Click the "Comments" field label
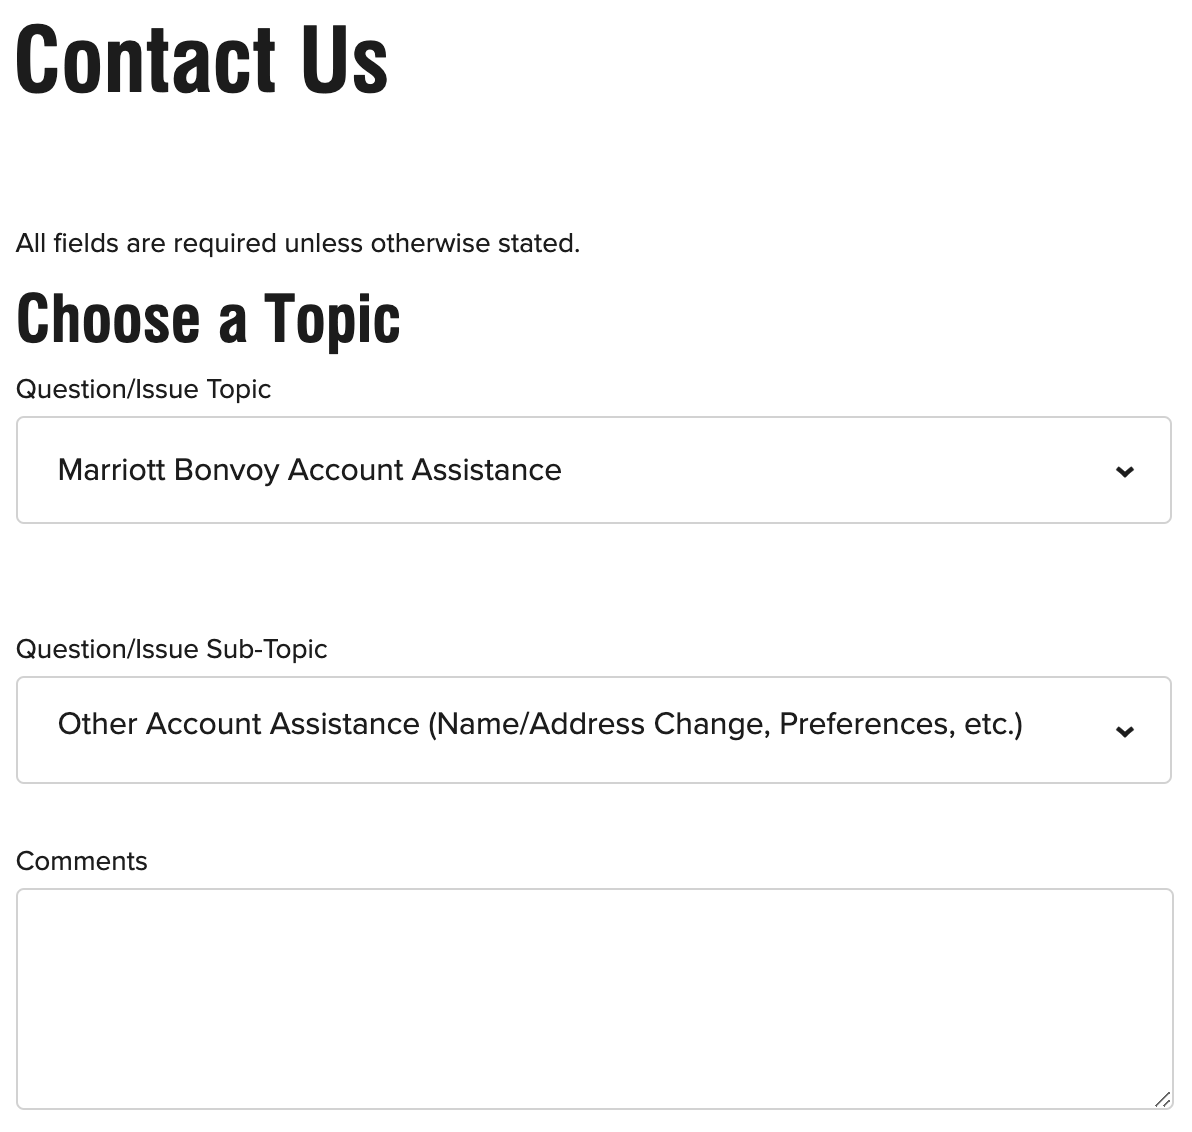Screen dimensions: 1192x1132 pos(82,861)
